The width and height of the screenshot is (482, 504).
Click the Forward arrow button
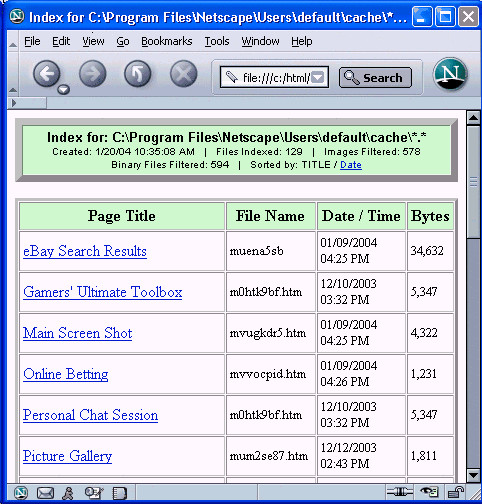point(92,74)
